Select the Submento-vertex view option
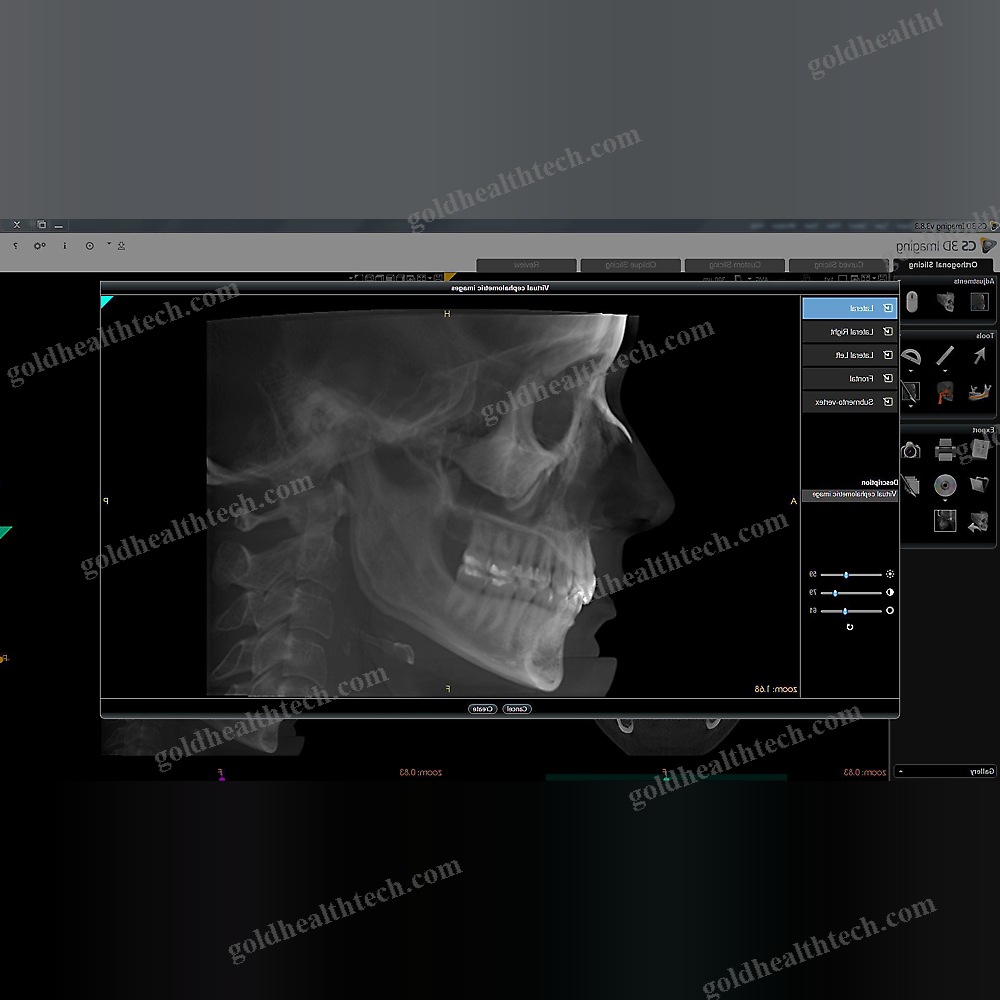Image resolution: width=1000 pixels, height=1000 pixels. [x=849, y=402]
